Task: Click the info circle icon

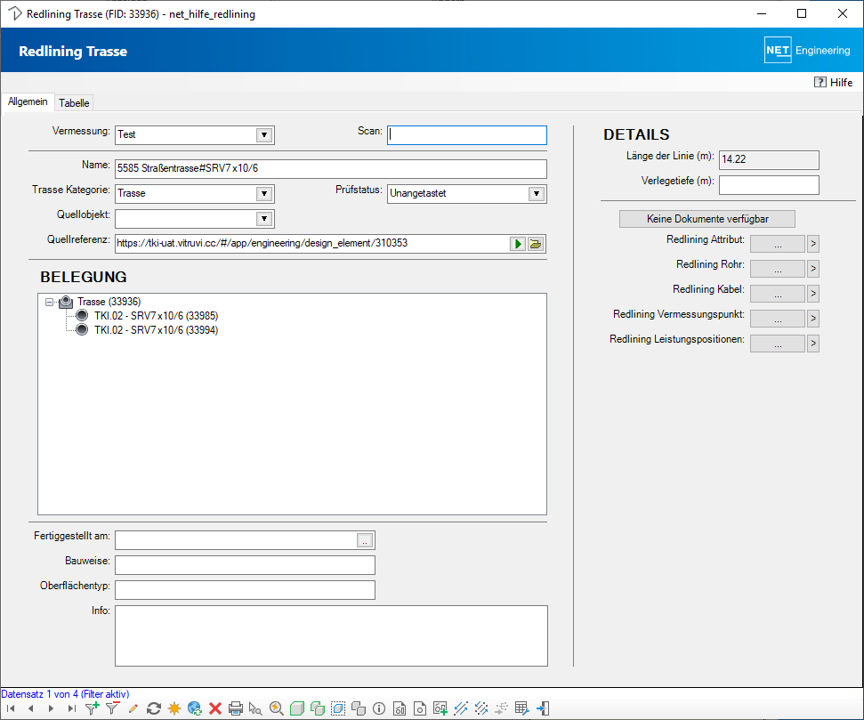Action: click(x=379, y=708)
